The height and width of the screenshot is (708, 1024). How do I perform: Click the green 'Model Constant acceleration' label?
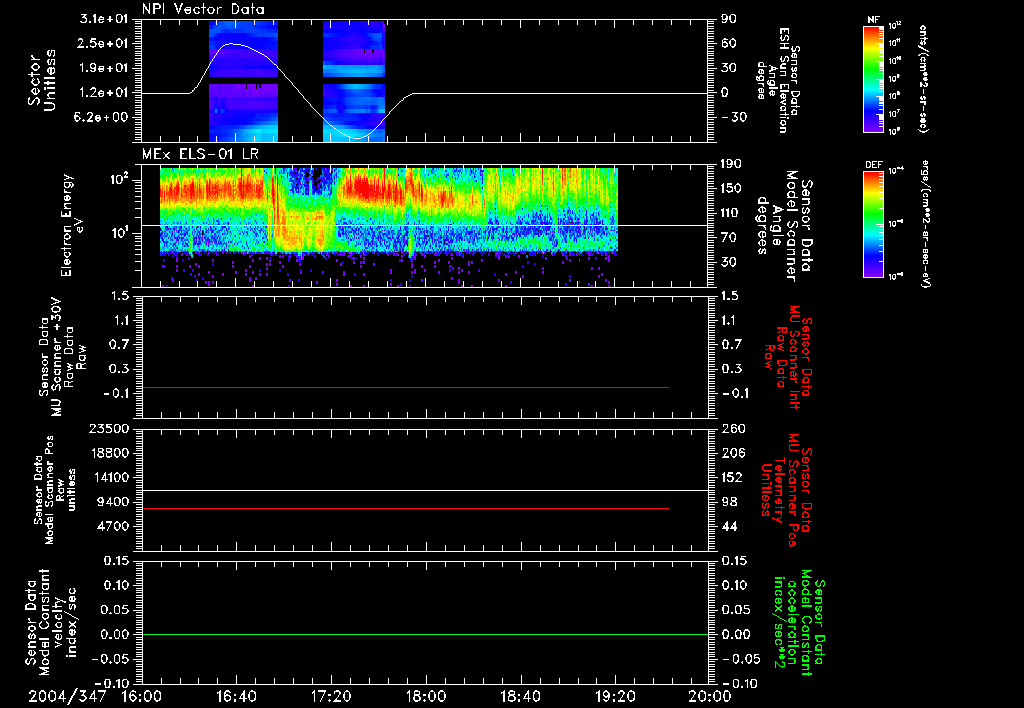[x=799, y=622]
